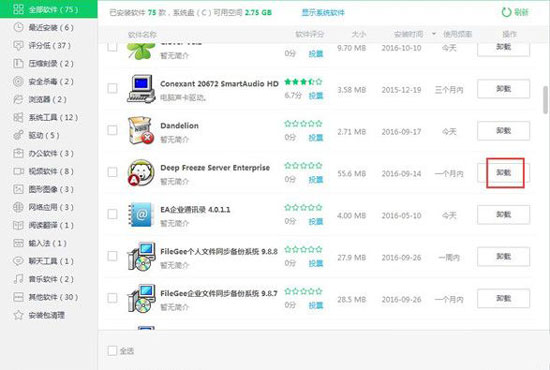Click the 投票 link for Deep Freeze Server
This screenshot has width=550, height=370.
click(x=316, y=180)
